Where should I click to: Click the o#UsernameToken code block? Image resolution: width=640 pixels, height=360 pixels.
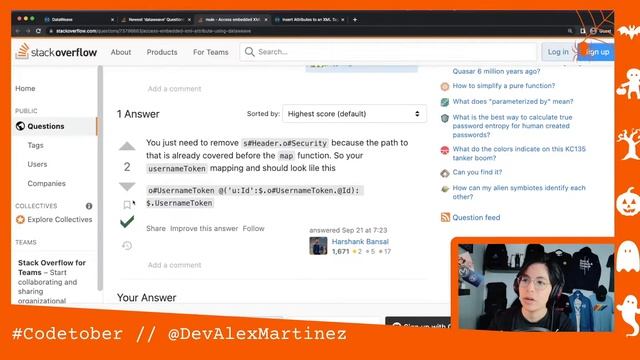255,197
